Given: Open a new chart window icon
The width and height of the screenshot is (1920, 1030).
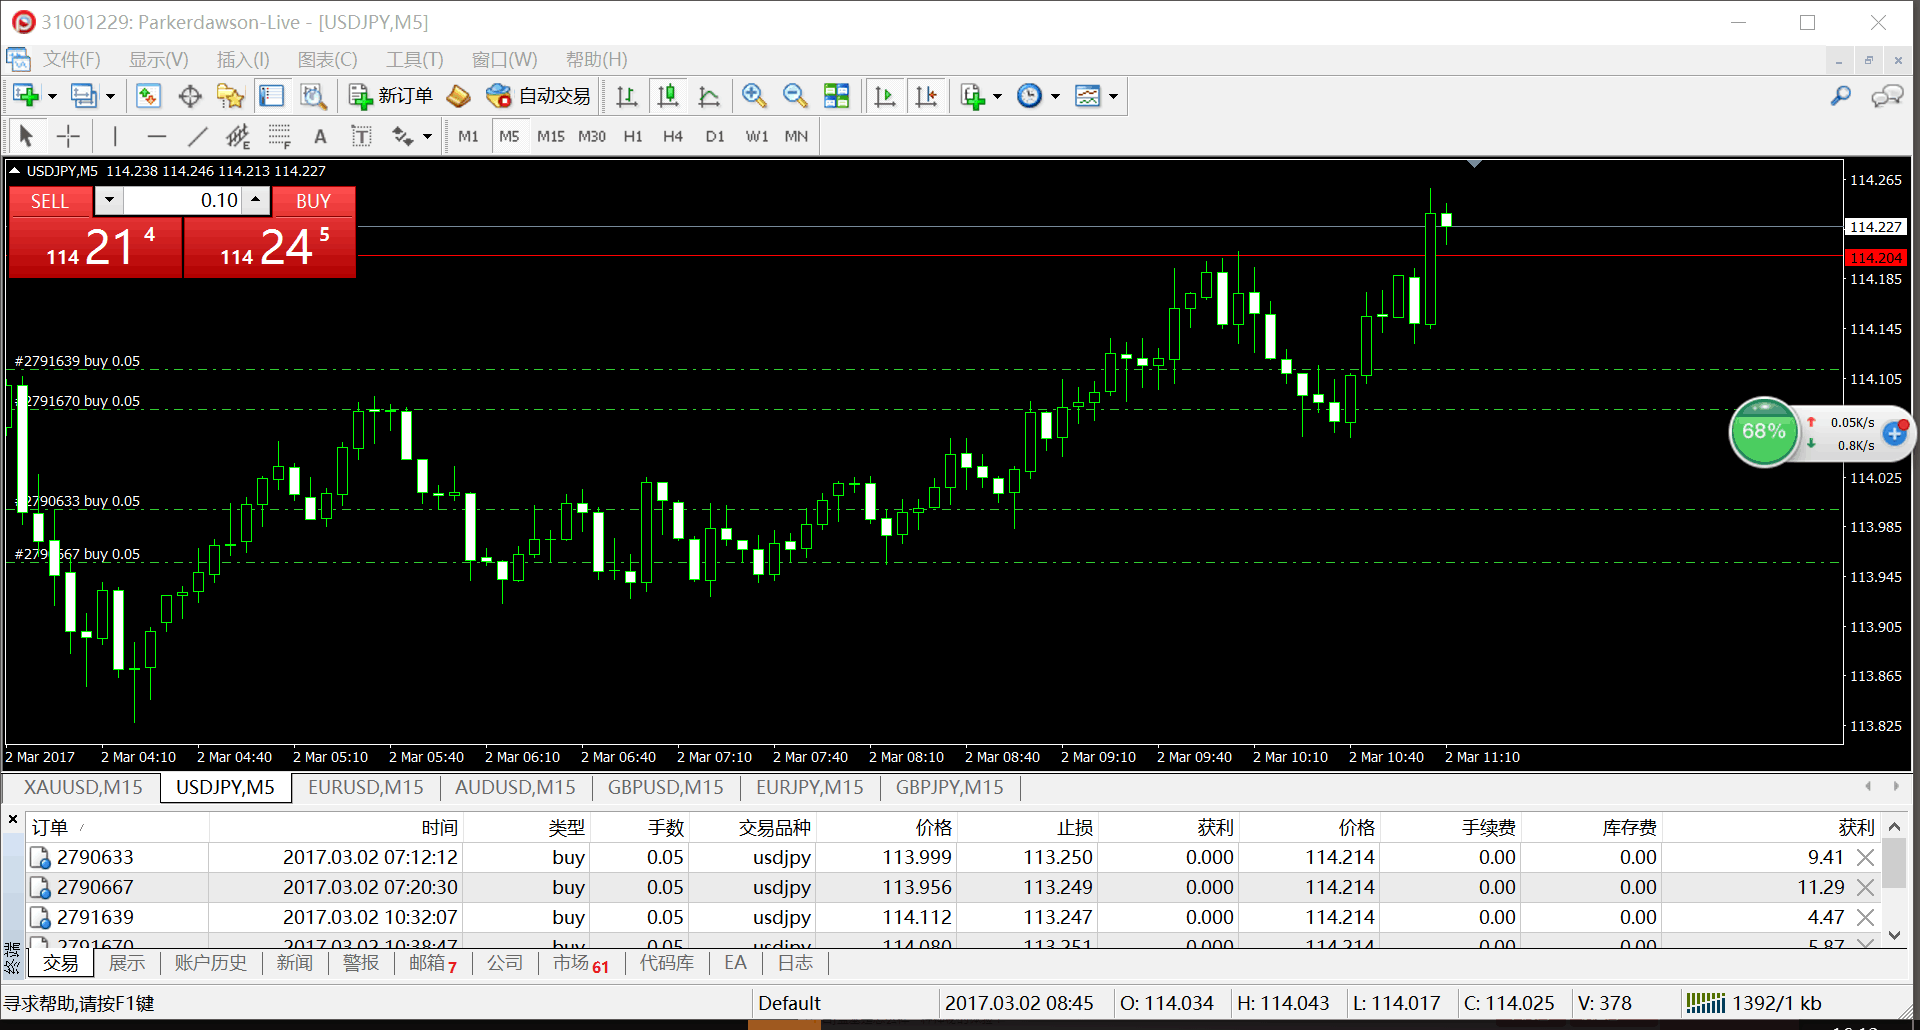Looking at the screenshot, I should coord(26,96).
